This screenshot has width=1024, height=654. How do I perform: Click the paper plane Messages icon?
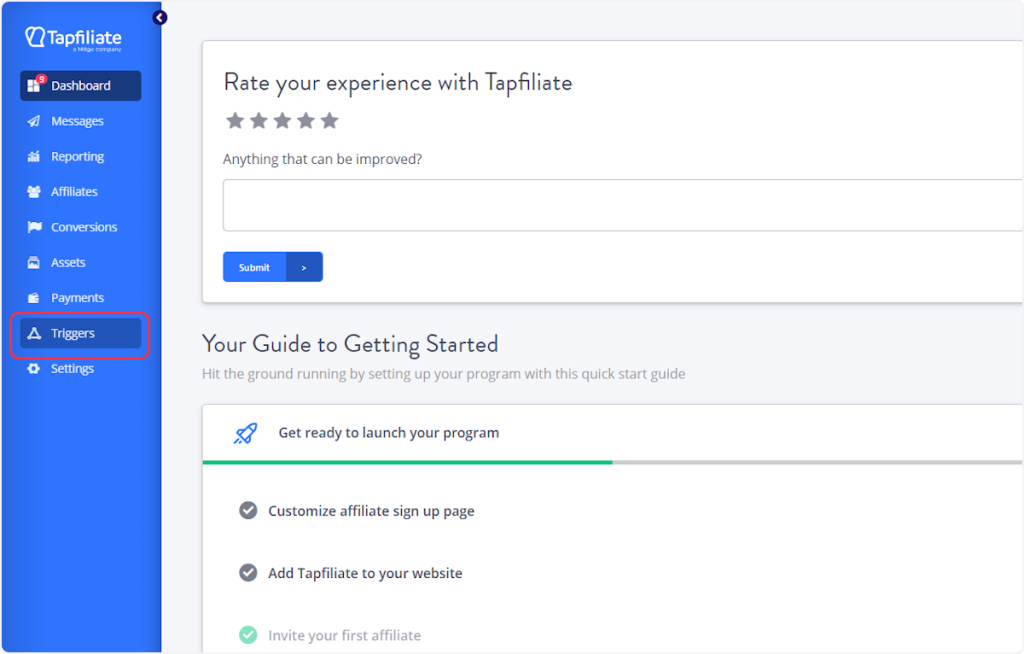(x=34, y=121)
